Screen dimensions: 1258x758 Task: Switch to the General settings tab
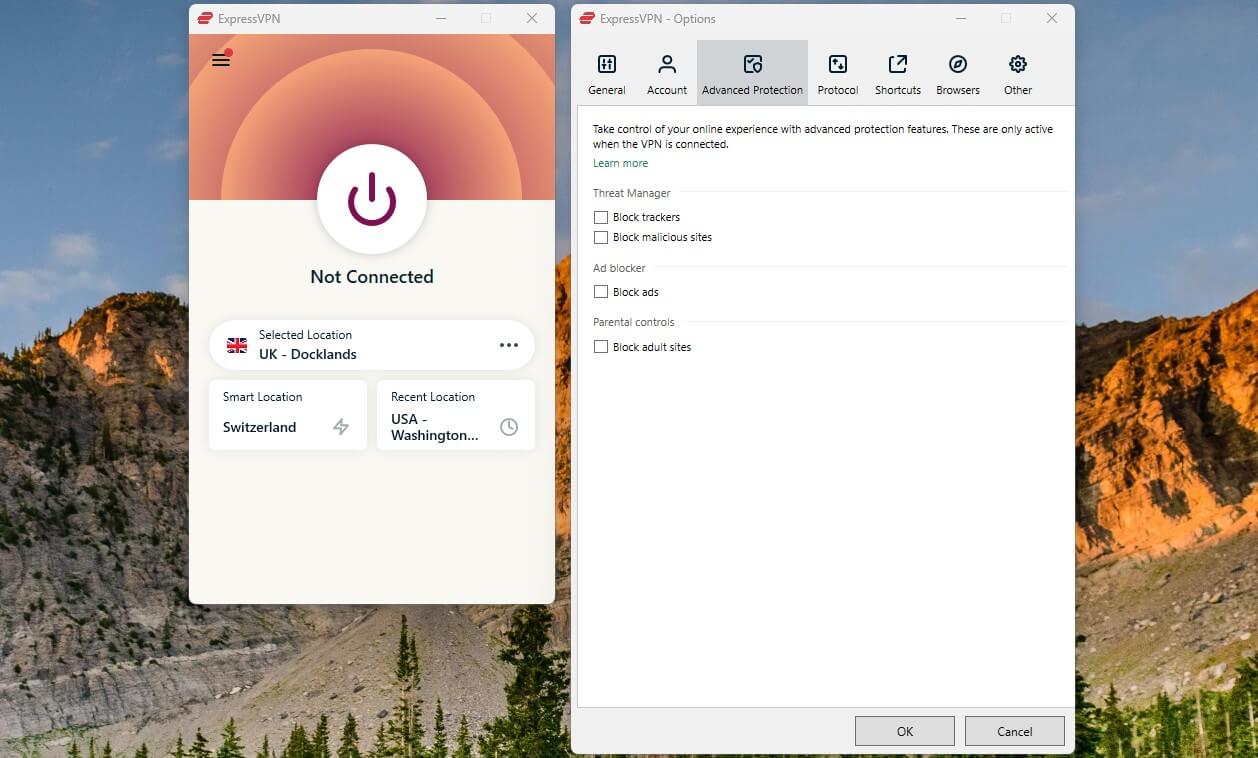(x=606, y=71)
